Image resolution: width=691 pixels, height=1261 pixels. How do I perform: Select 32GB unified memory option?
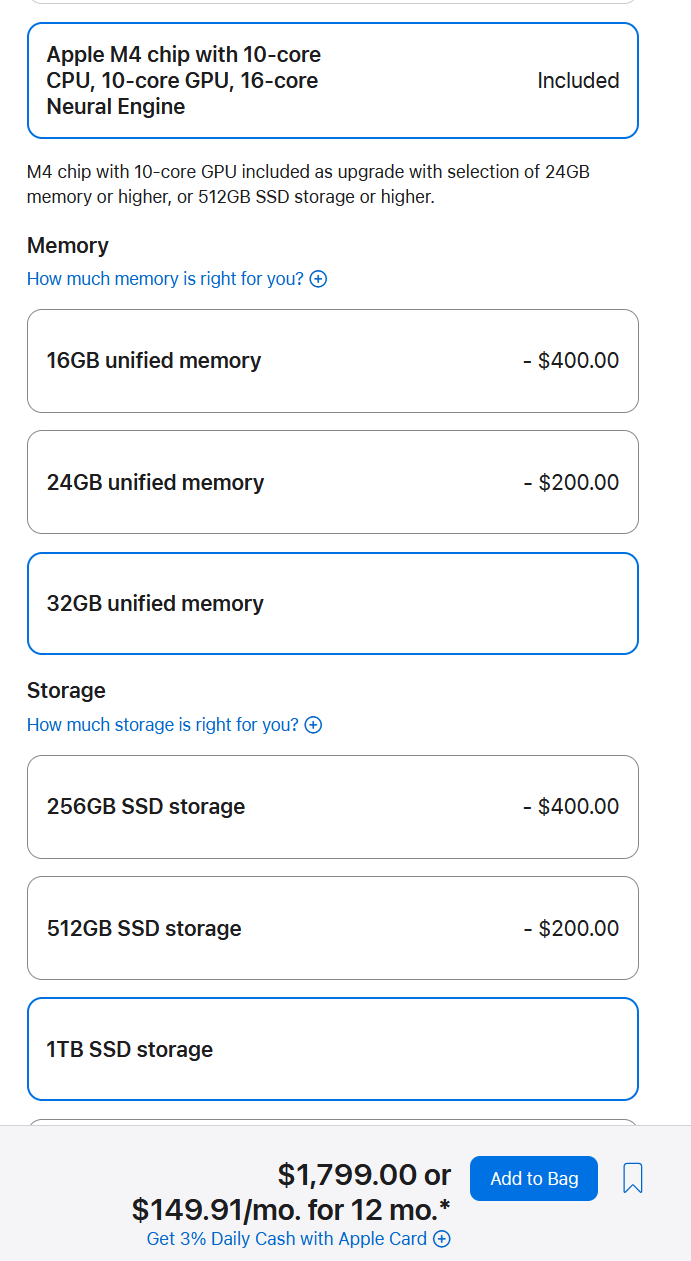coord(333,604)
